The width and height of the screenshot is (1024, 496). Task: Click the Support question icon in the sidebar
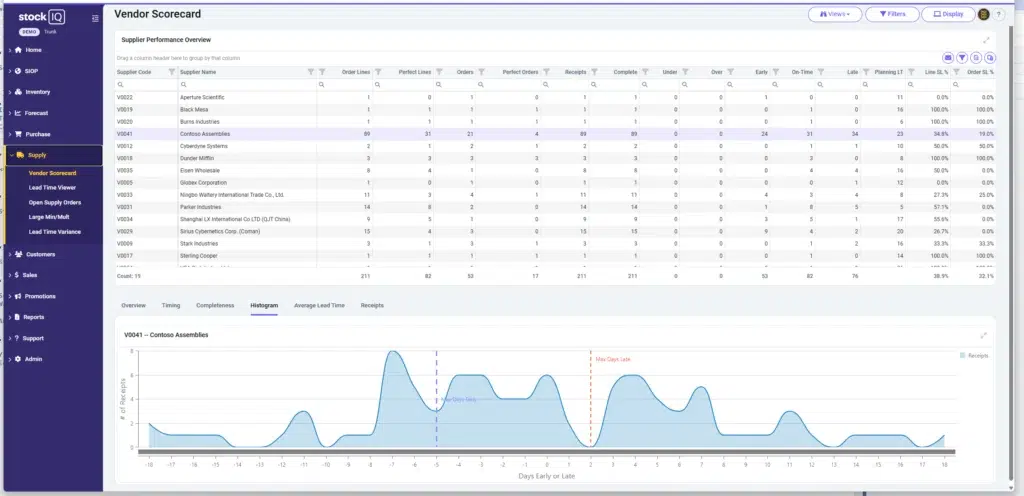point(17,338)
